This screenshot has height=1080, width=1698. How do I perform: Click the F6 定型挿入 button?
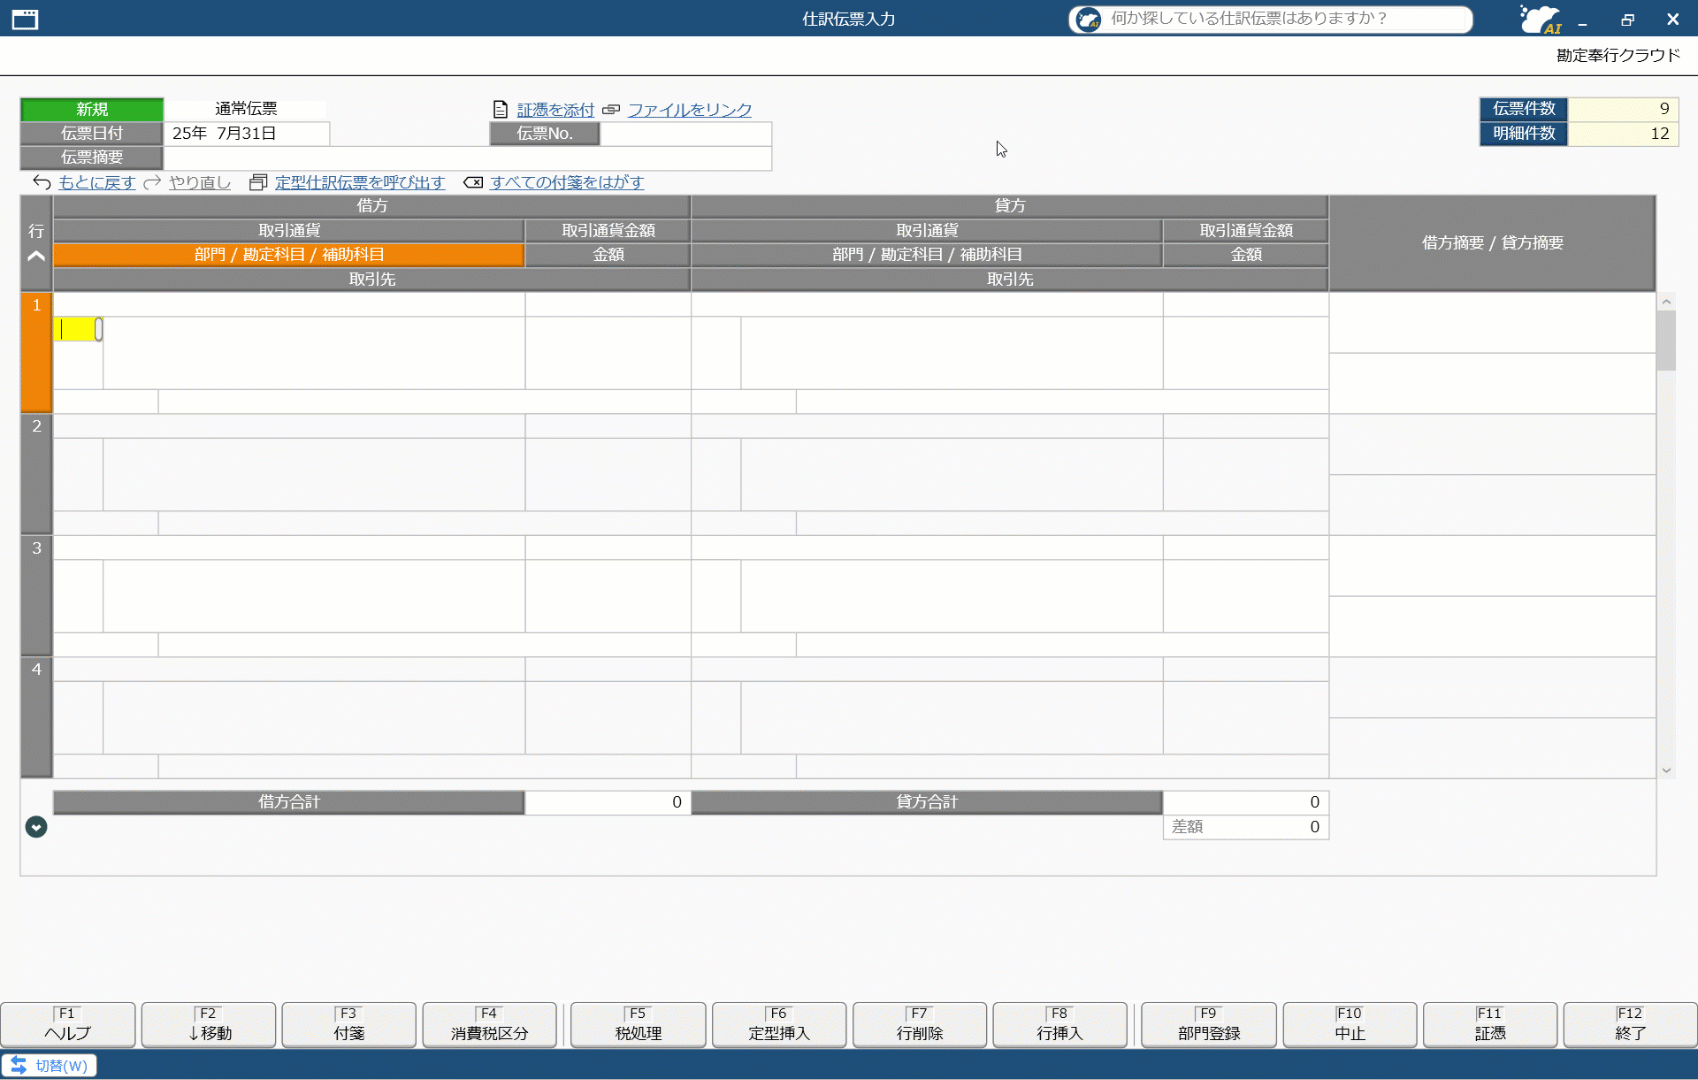pos(779,1024)
